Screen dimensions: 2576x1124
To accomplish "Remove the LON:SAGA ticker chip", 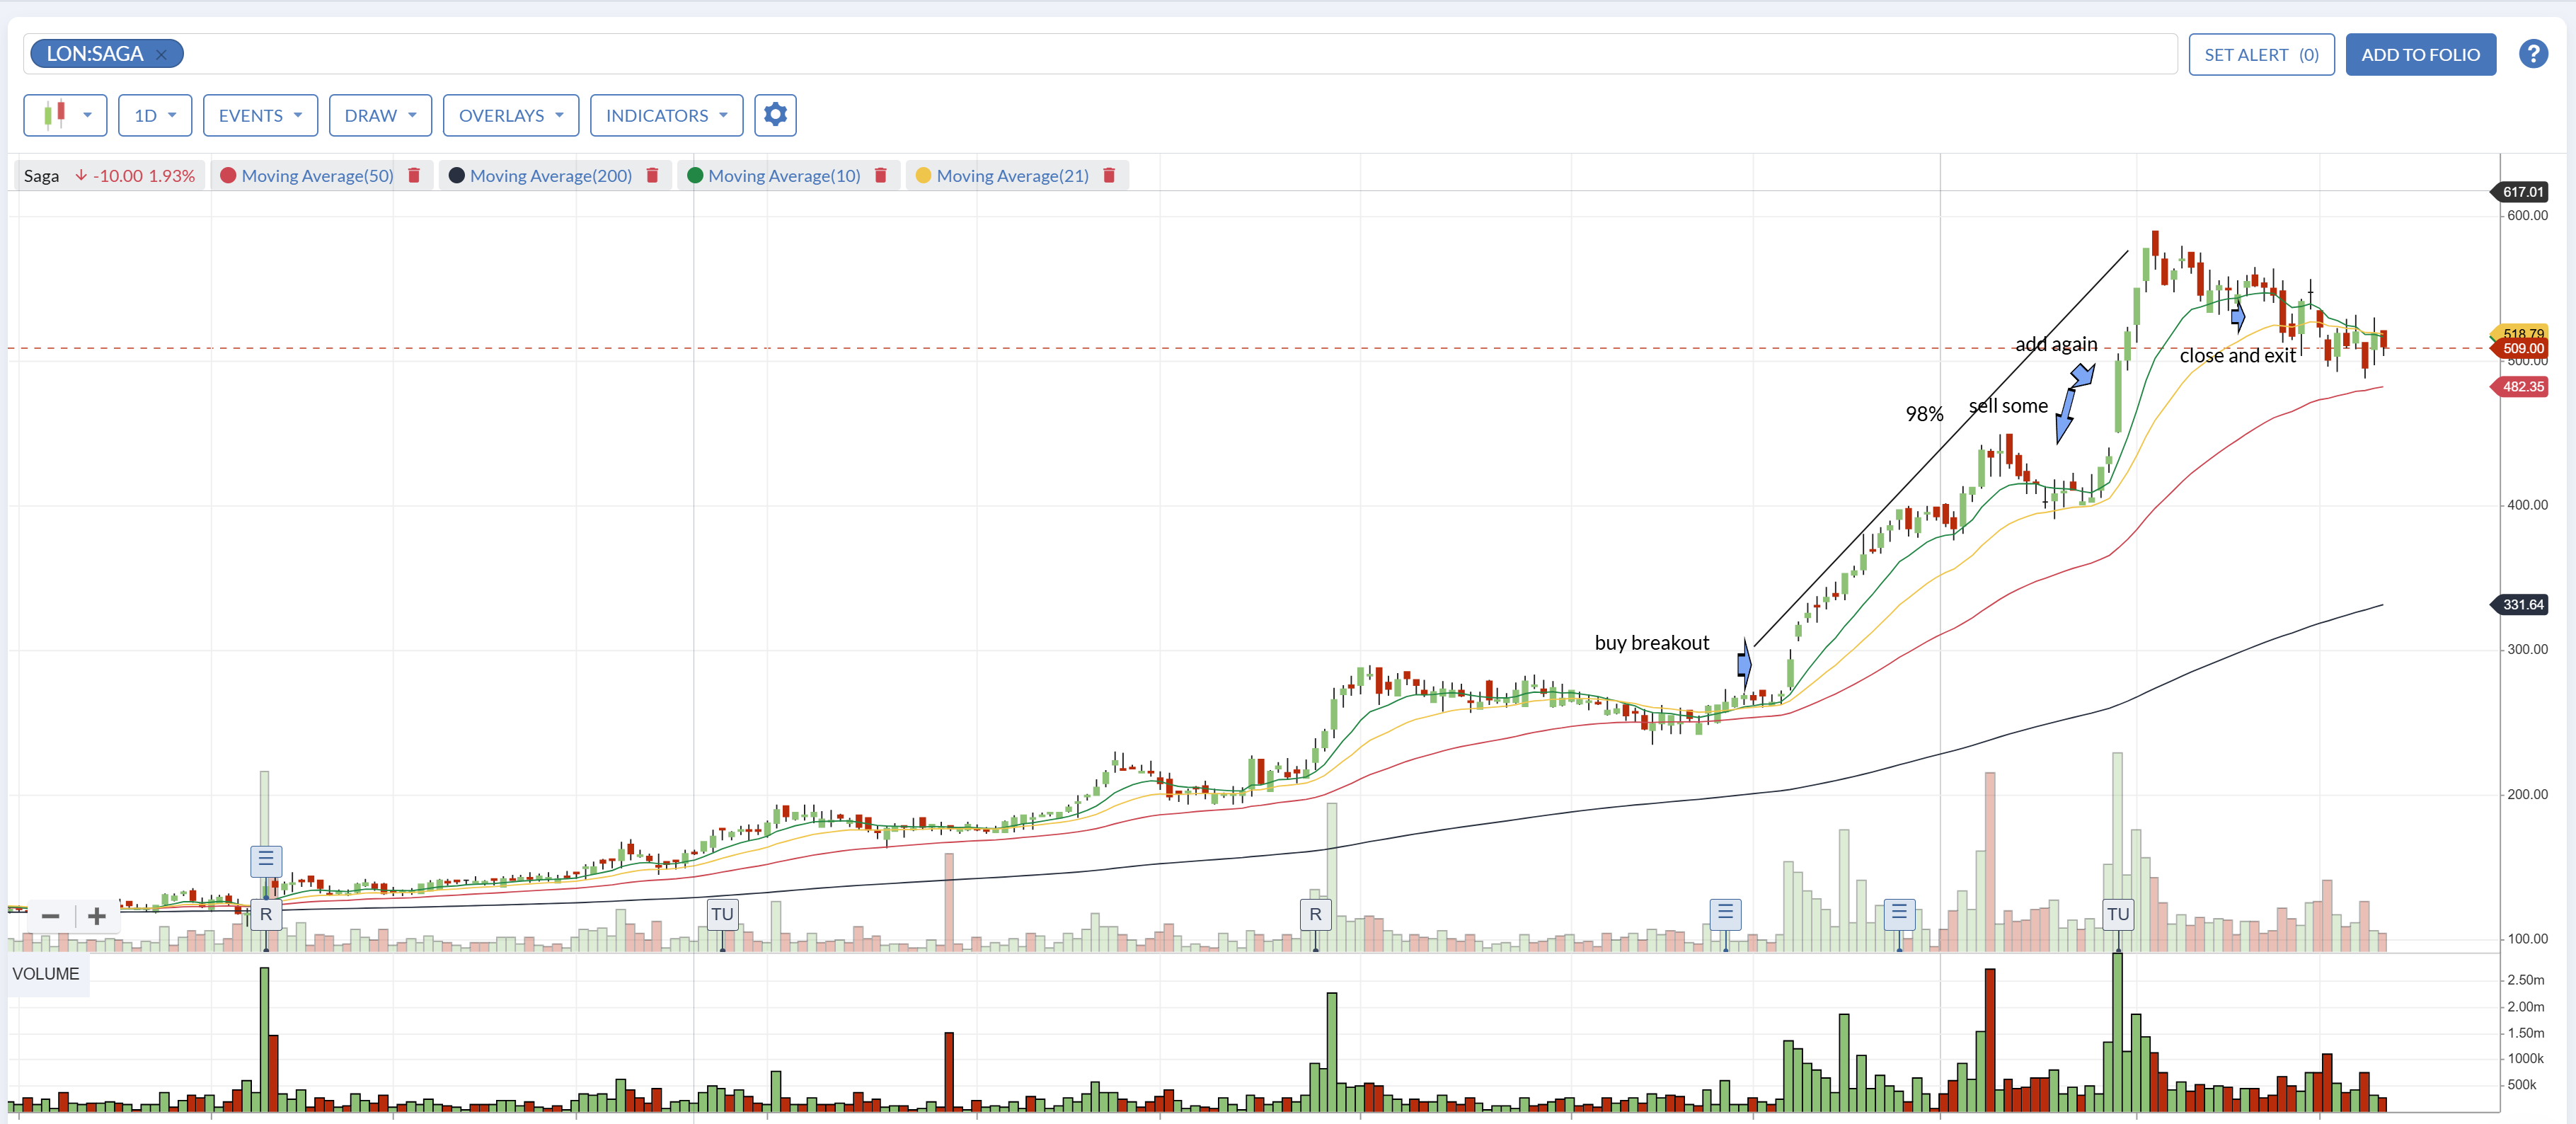I will tap(161, 55).
